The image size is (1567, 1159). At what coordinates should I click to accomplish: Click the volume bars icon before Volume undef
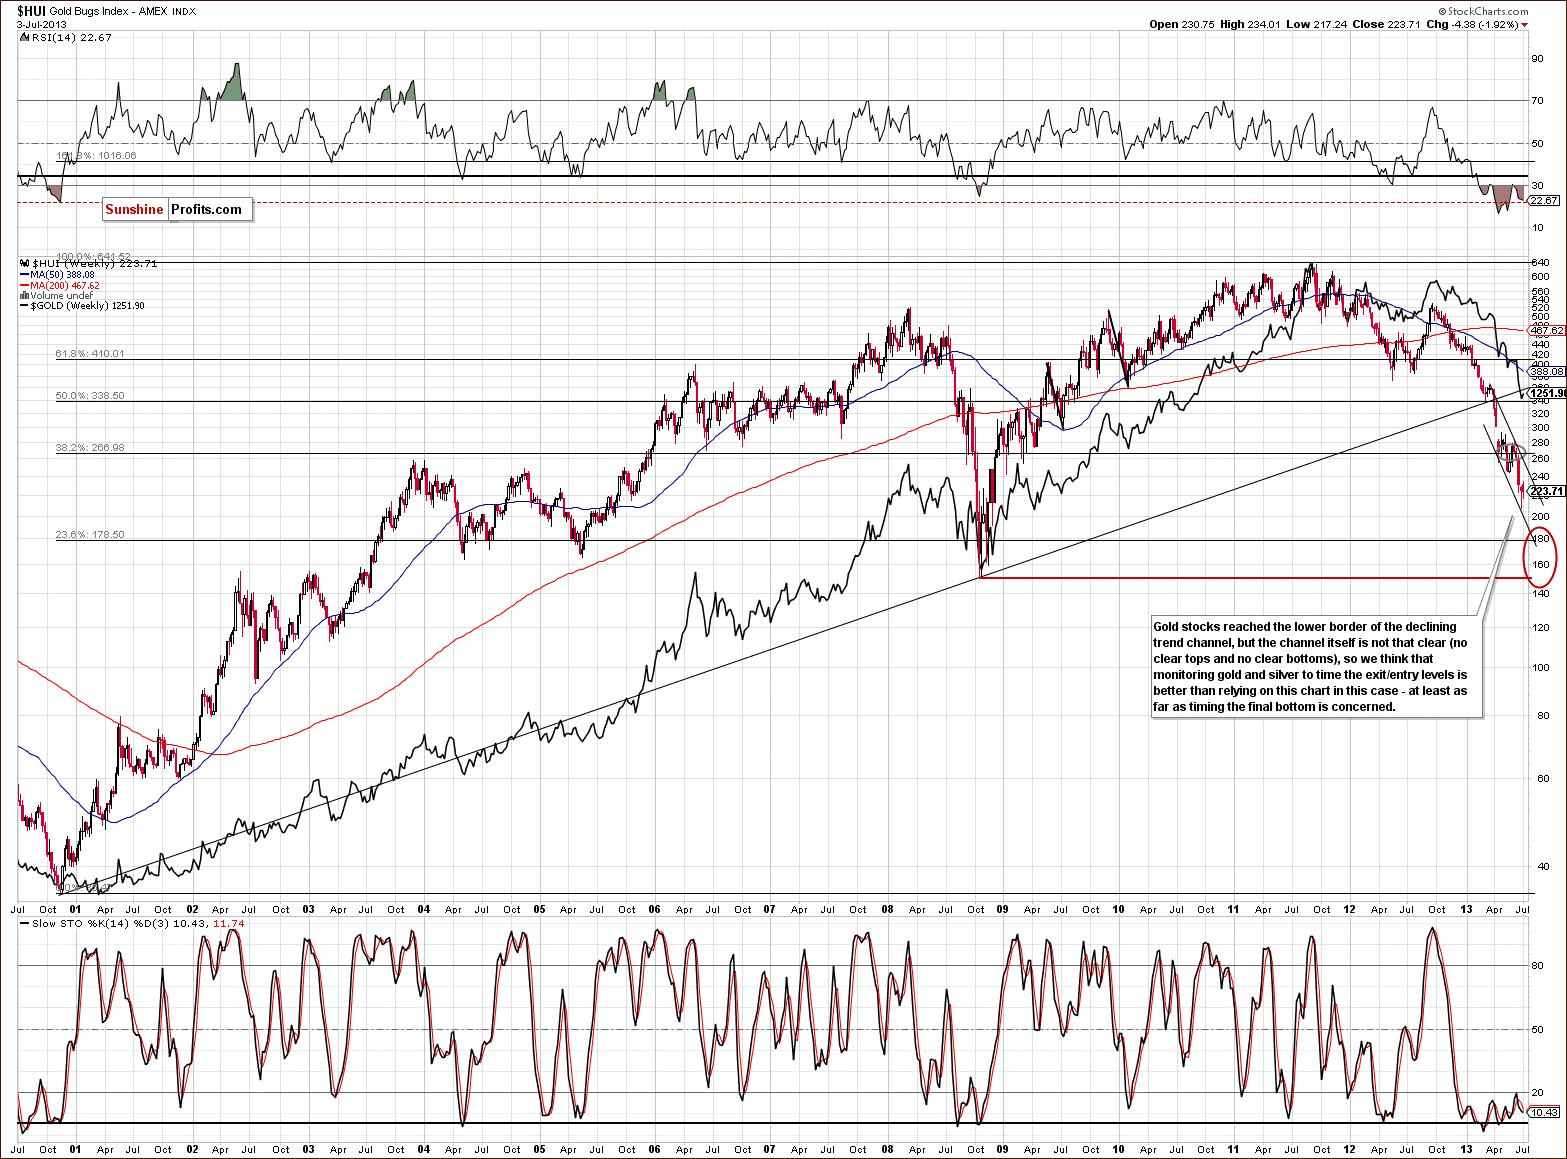(24, 296)
